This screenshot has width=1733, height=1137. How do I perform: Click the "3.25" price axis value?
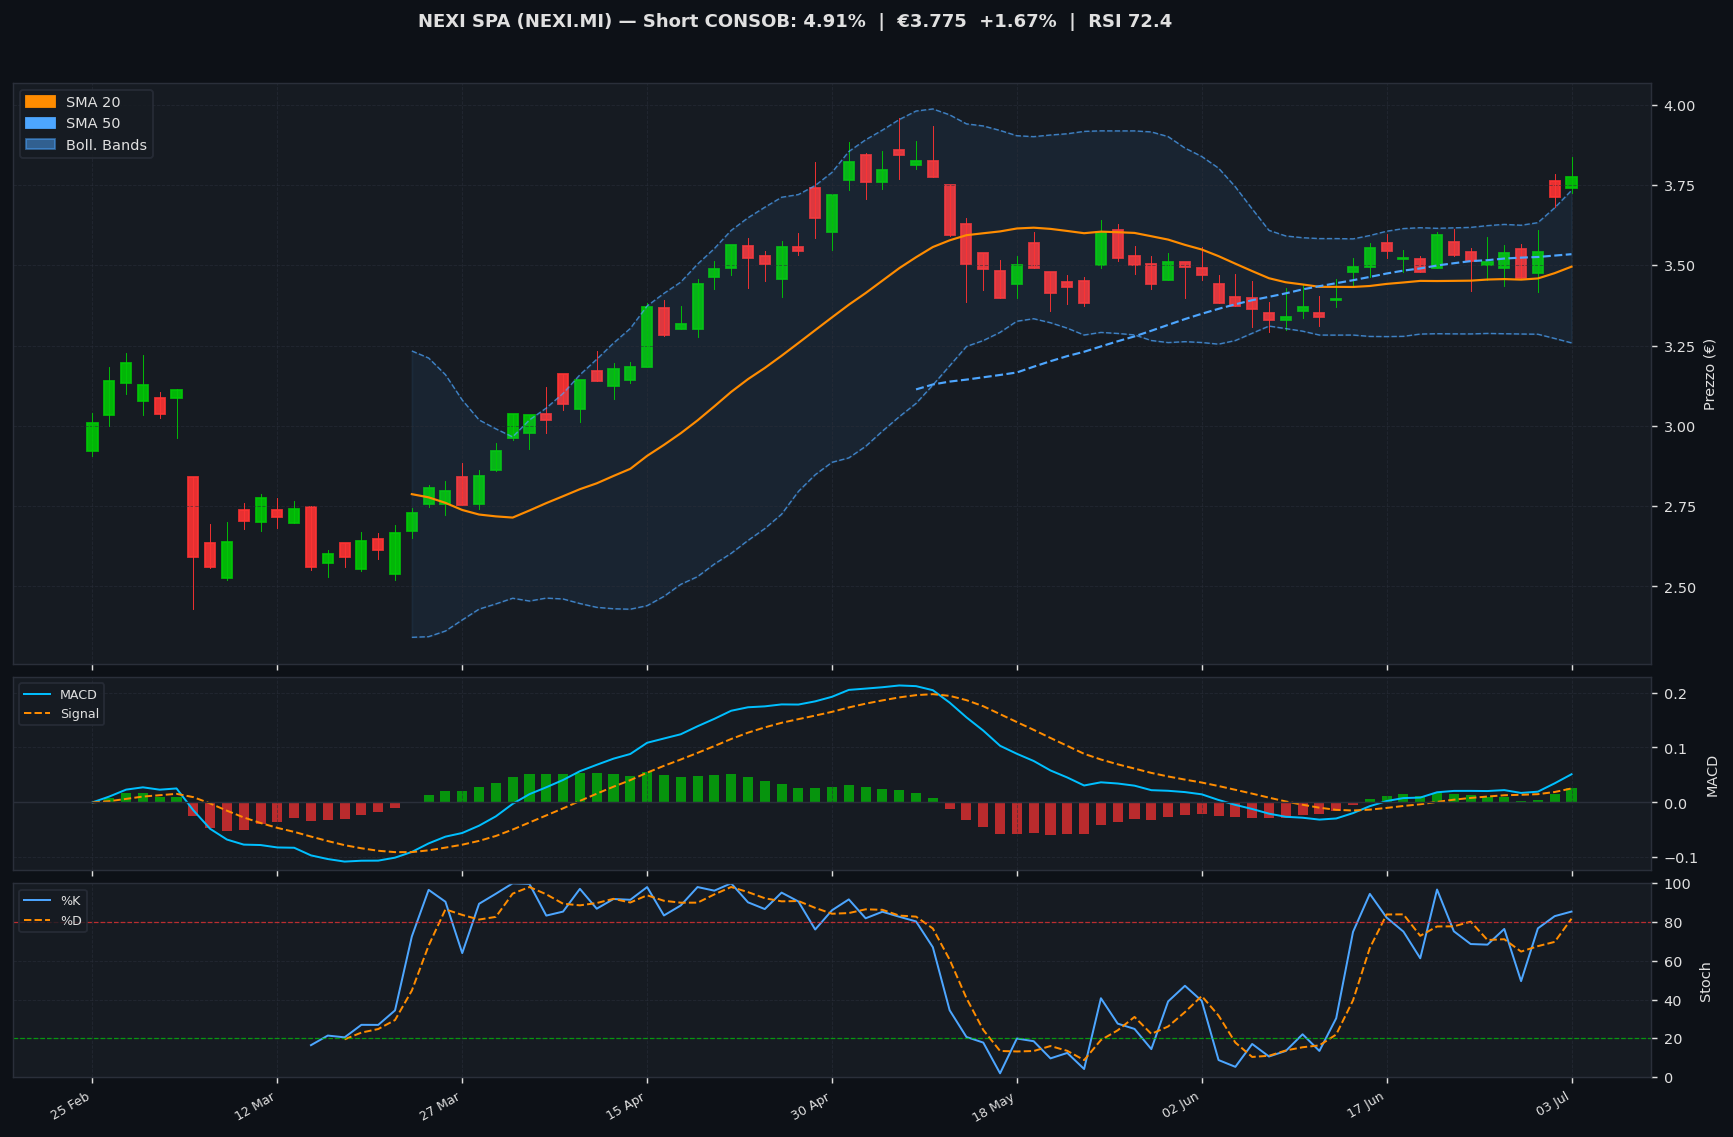pos(1678,347)
